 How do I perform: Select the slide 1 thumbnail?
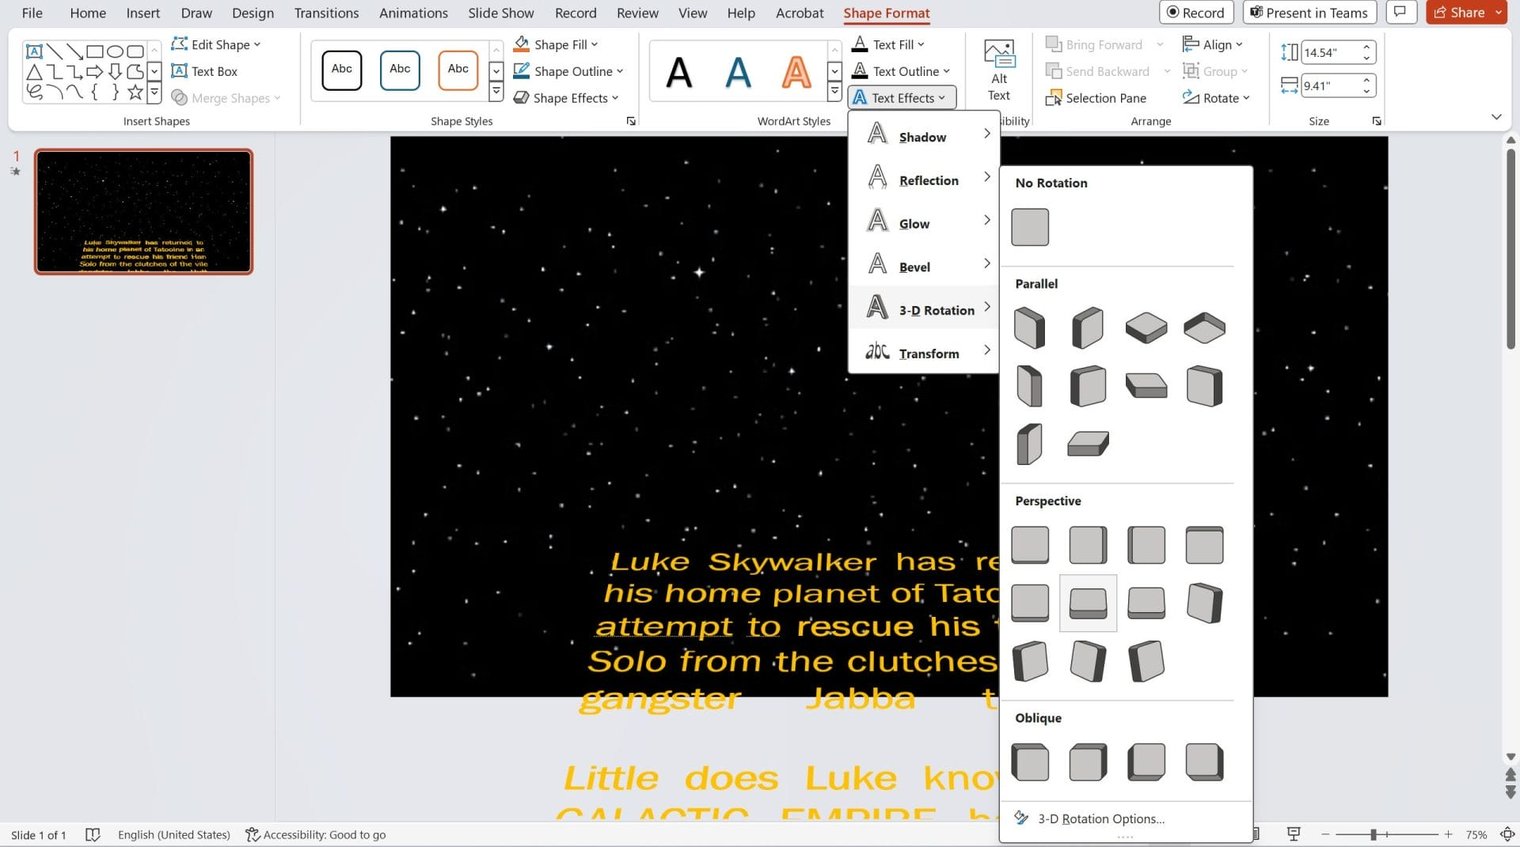point(143,211)
